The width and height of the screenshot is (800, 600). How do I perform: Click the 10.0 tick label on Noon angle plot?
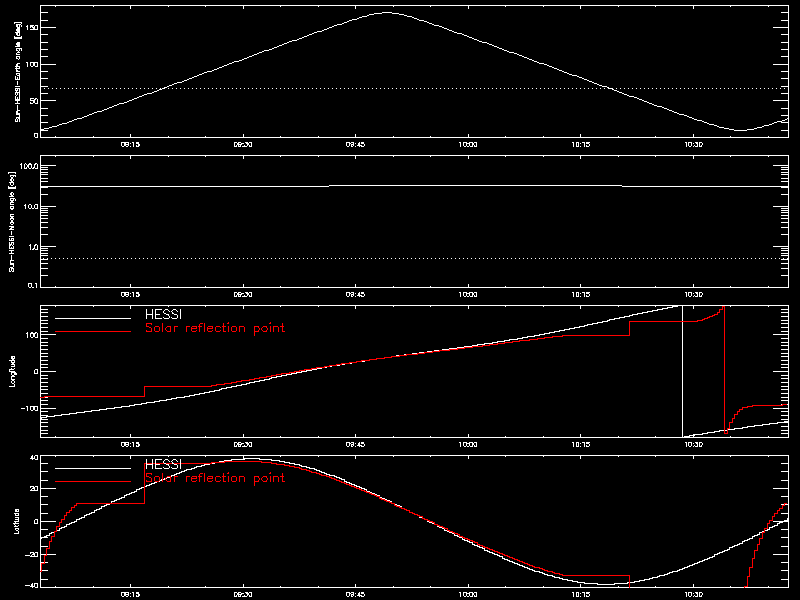coord(32,207)
